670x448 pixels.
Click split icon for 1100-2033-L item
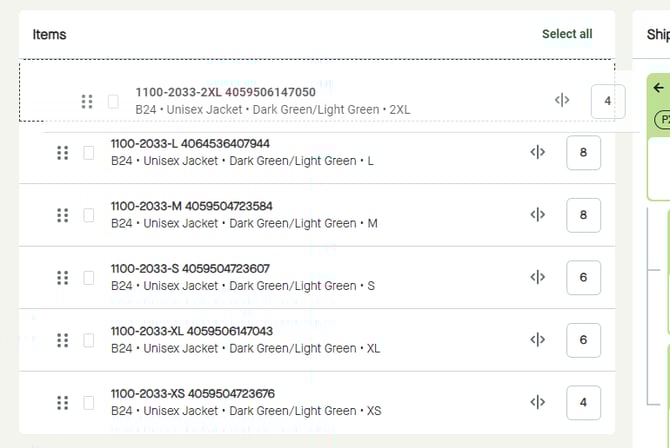coord(538,152)
